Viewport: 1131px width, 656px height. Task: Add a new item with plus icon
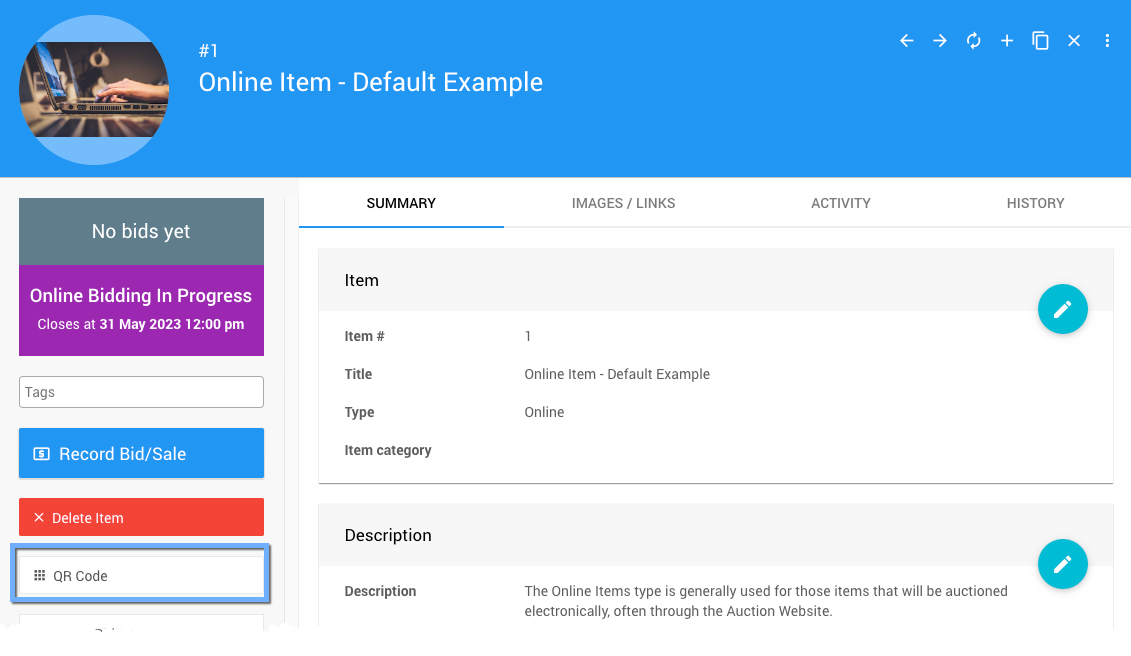point(1007,41)
